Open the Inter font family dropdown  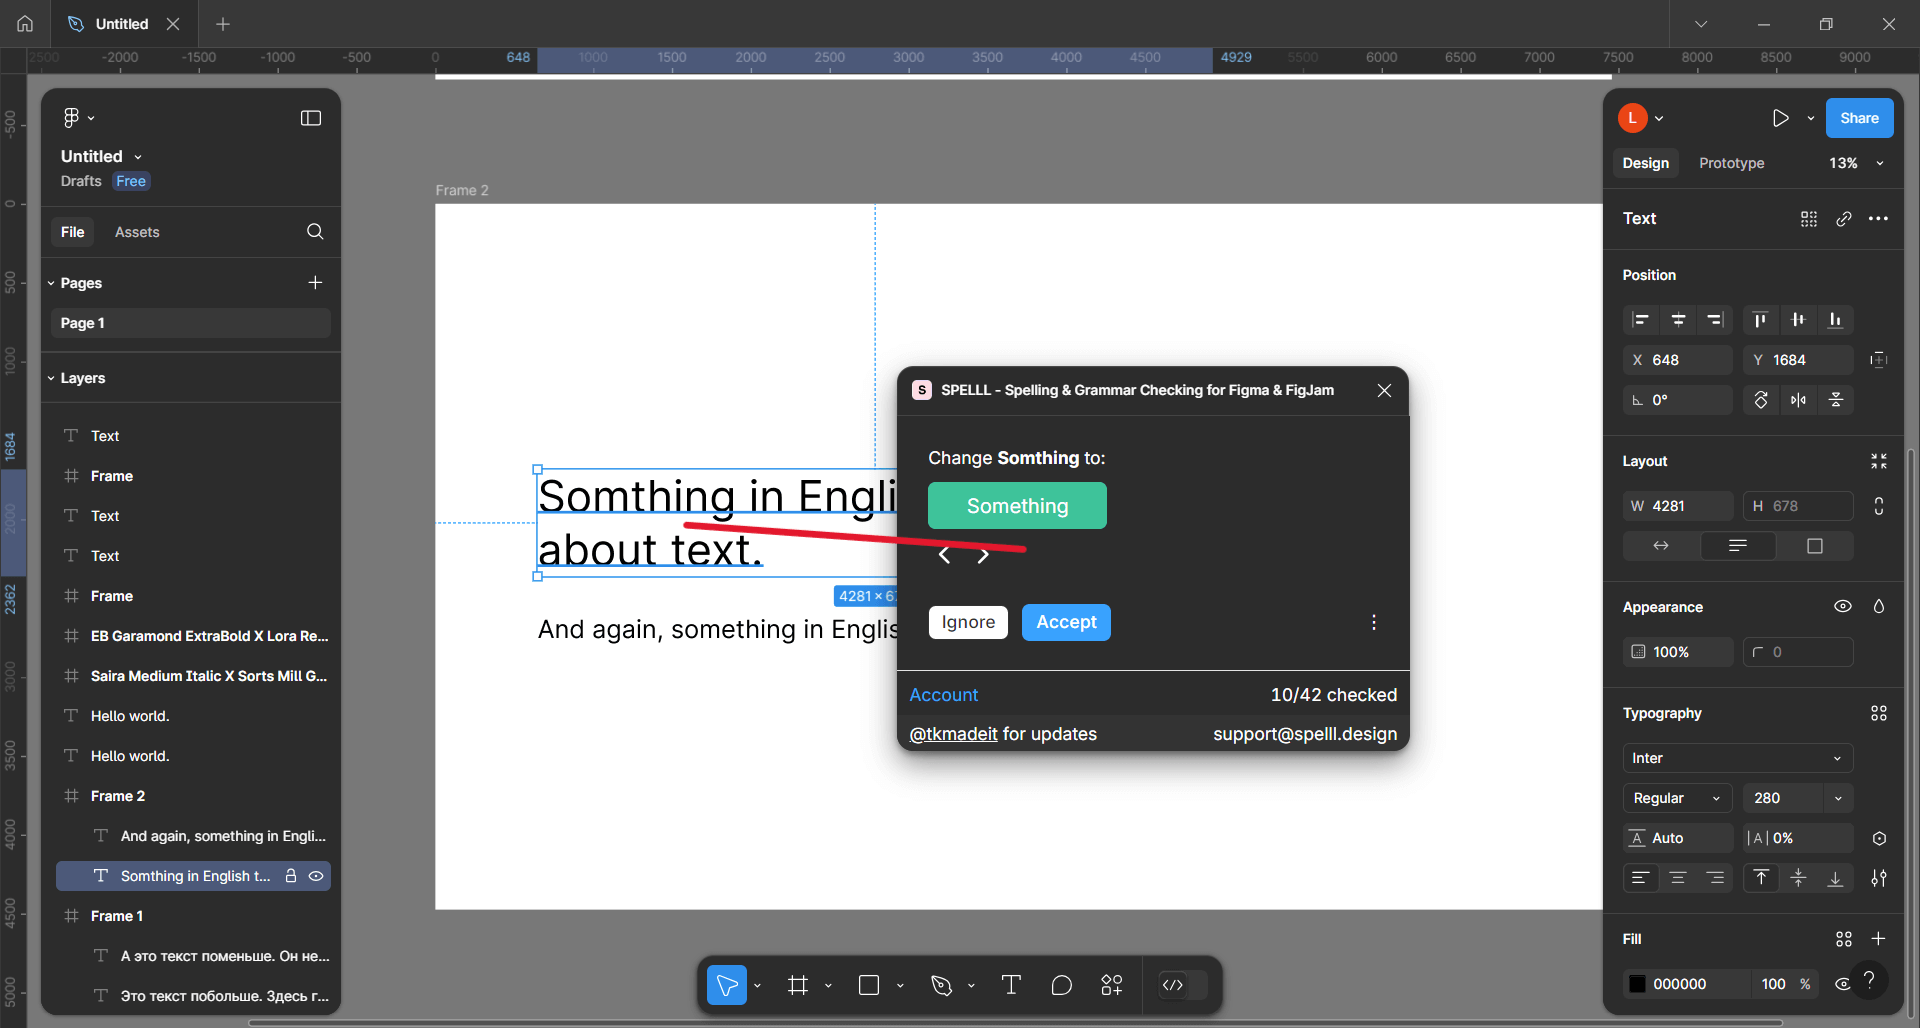pos(1738,758)
